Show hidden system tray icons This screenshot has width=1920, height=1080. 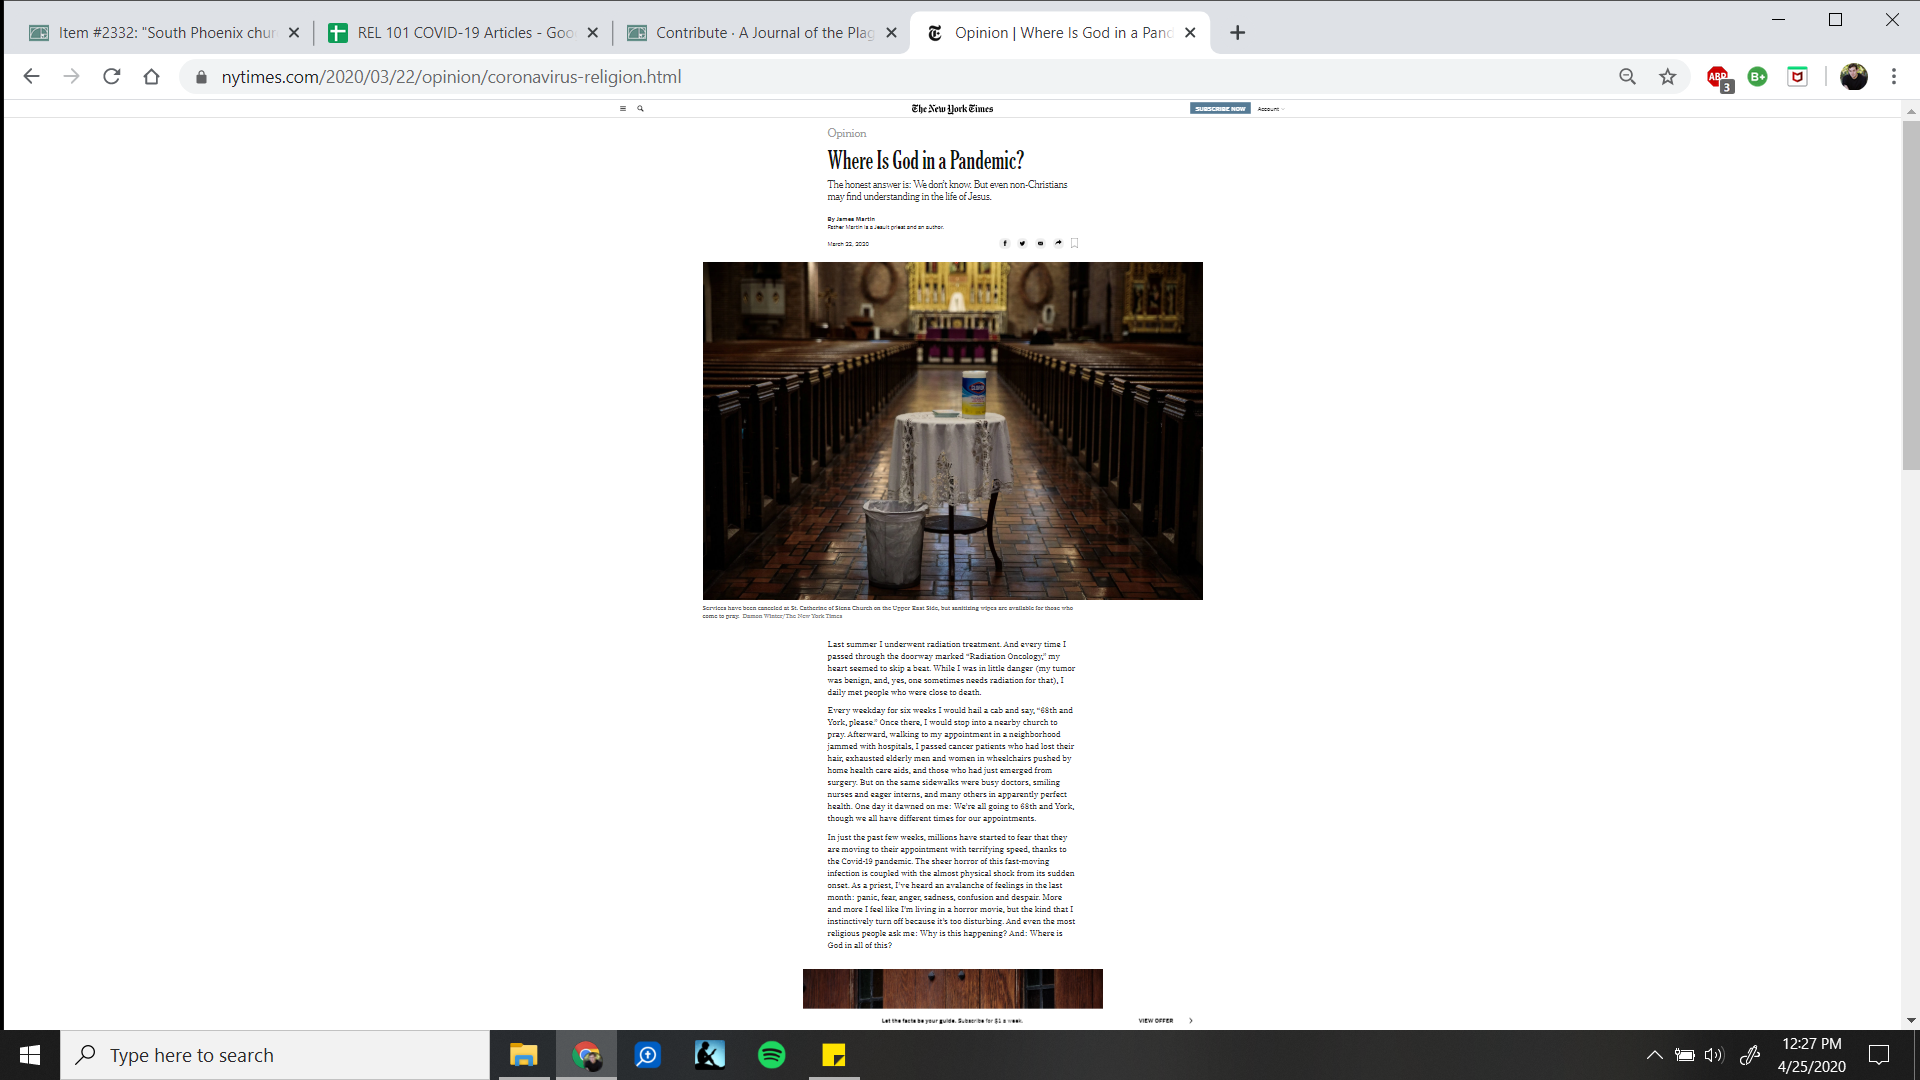1654,1055
